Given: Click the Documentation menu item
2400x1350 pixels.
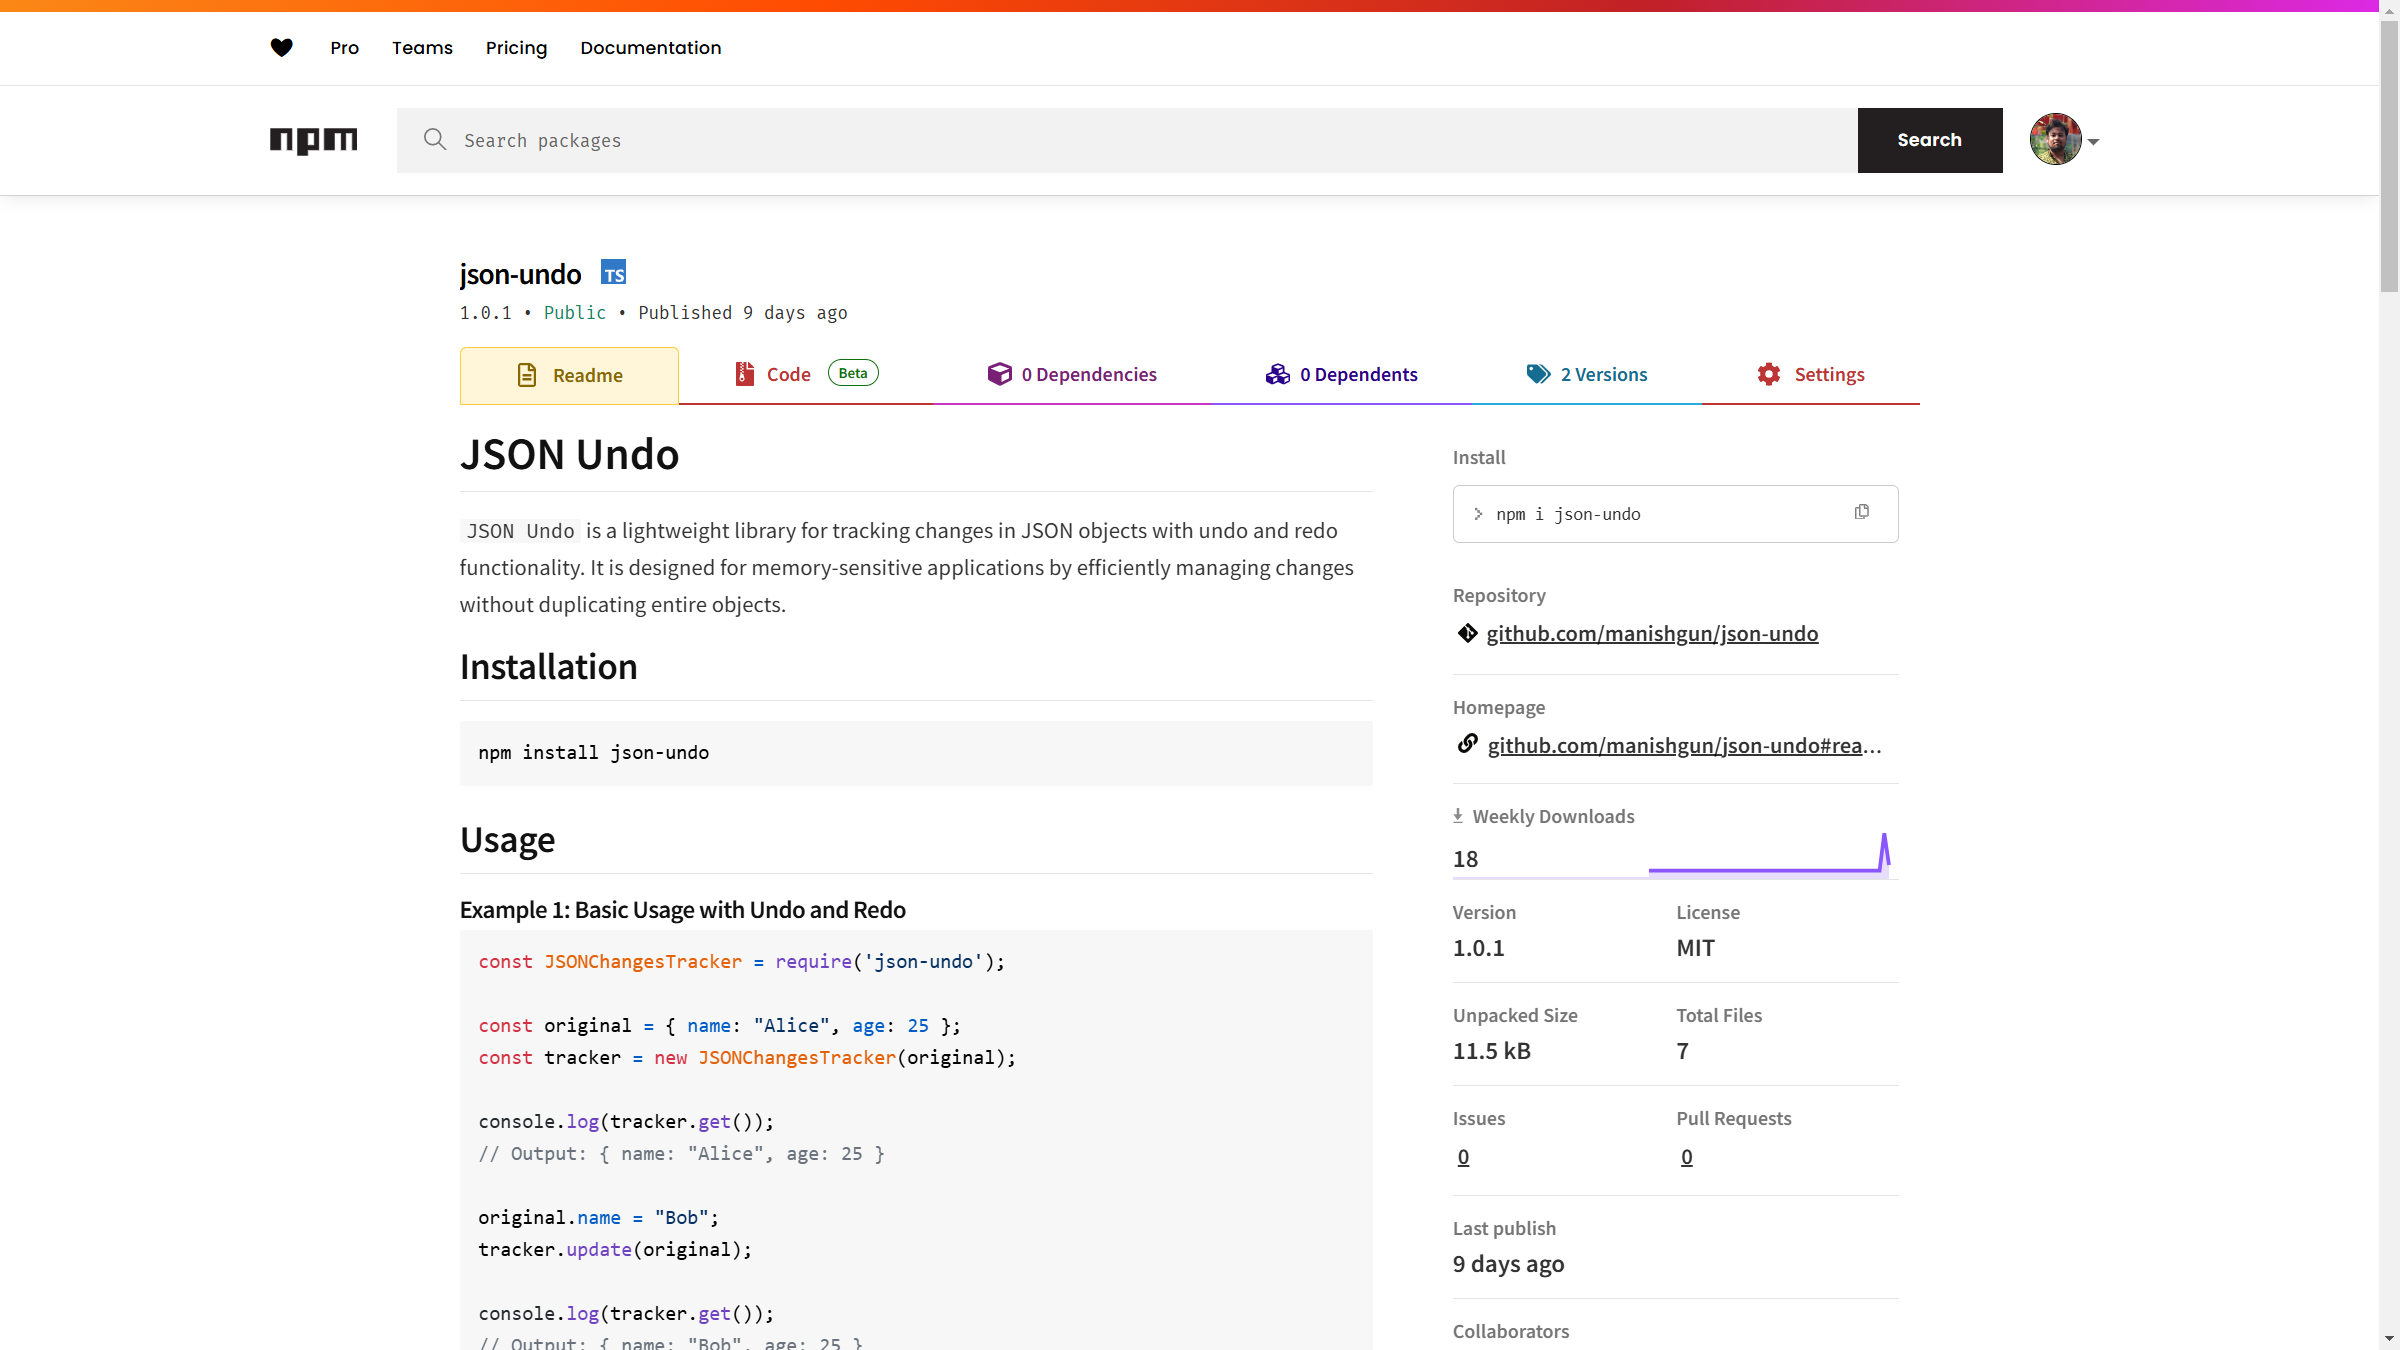Looking at the screenshot, I should pyautogui.click(x=650, y=47).
